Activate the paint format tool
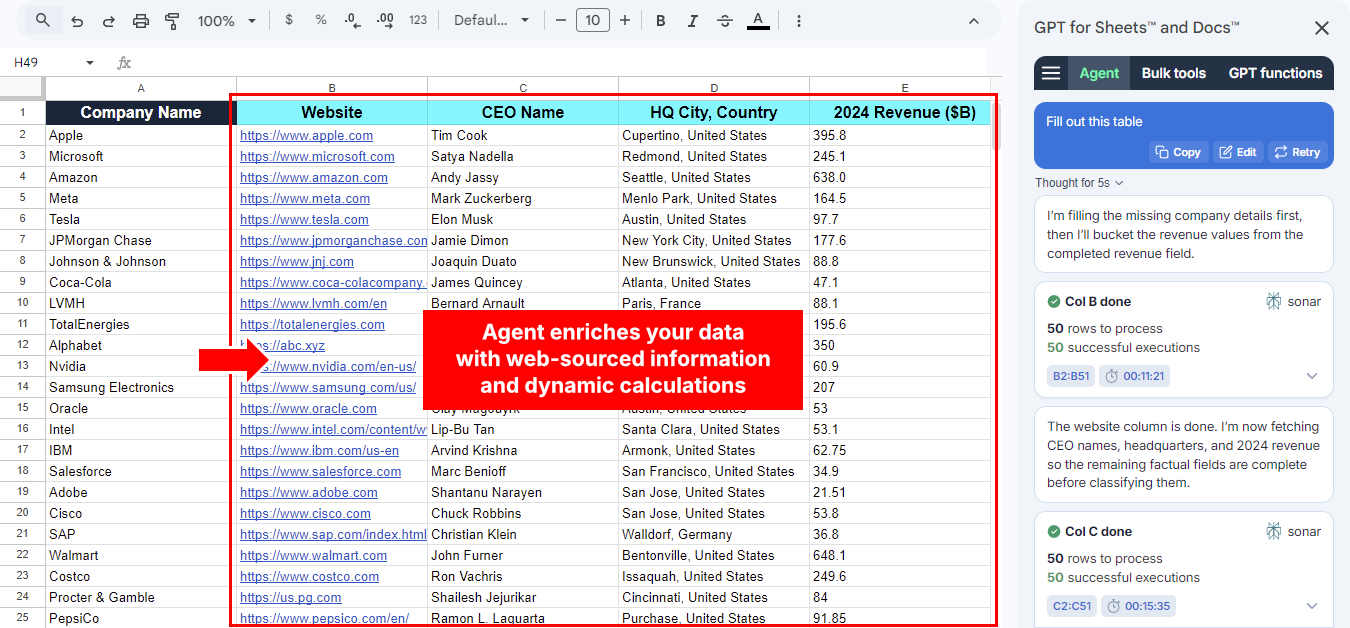 coord(171,19)
